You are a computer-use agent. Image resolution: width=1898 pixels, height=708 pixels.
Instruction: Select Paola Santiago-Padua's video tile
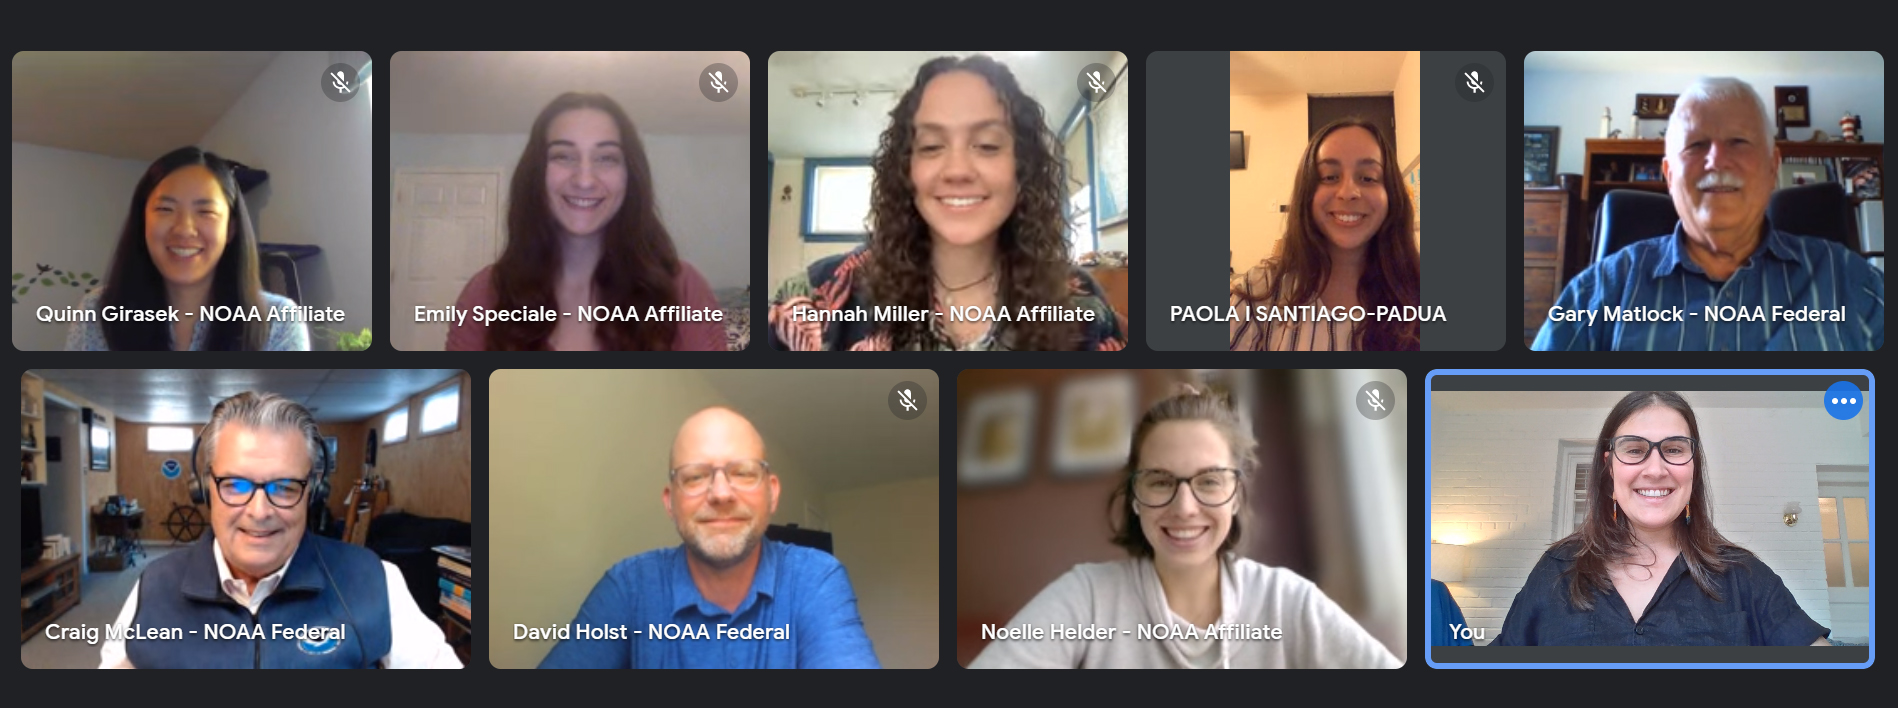click(x=1326, y=201)
